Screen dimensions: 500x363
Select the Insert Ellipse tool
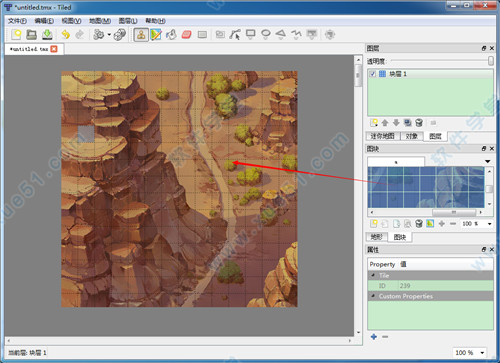click(x=266, y=34)
